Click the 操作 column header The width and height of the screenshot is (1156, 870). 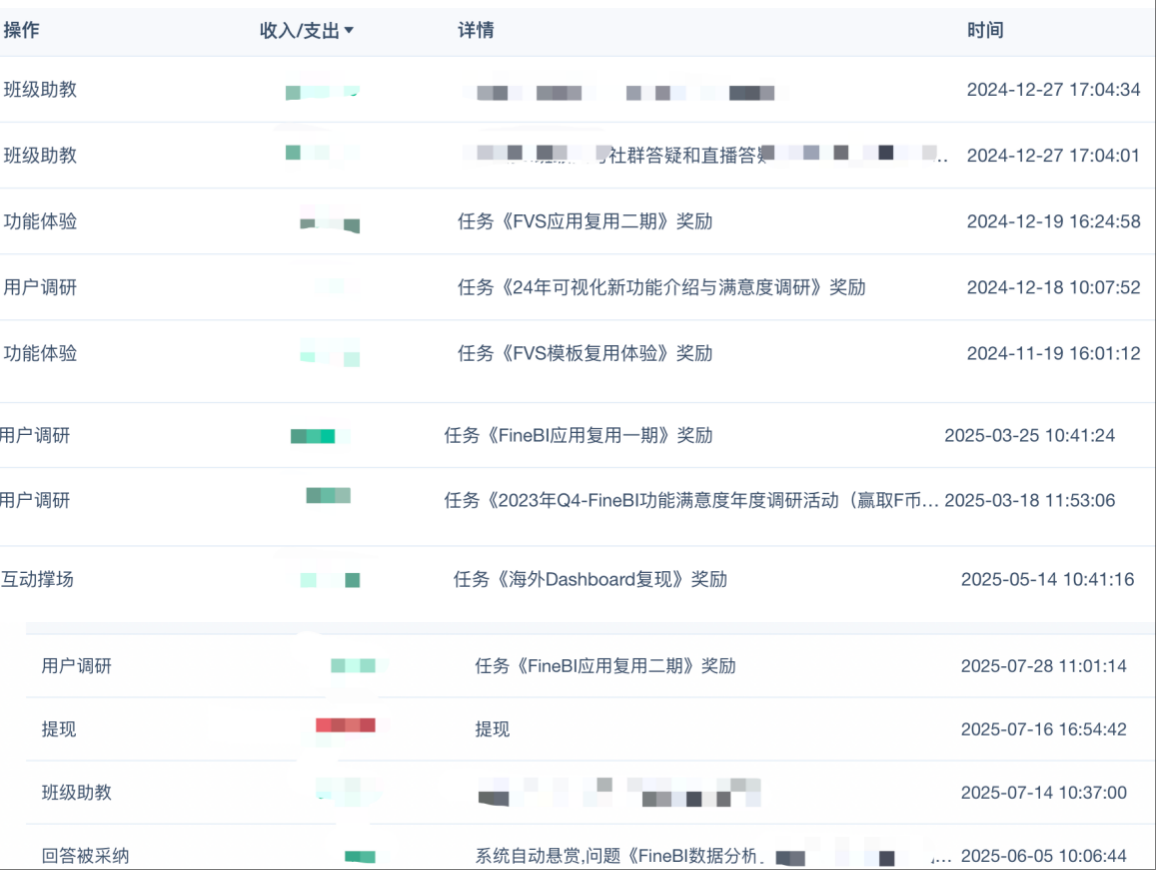(x=22, y=30)
